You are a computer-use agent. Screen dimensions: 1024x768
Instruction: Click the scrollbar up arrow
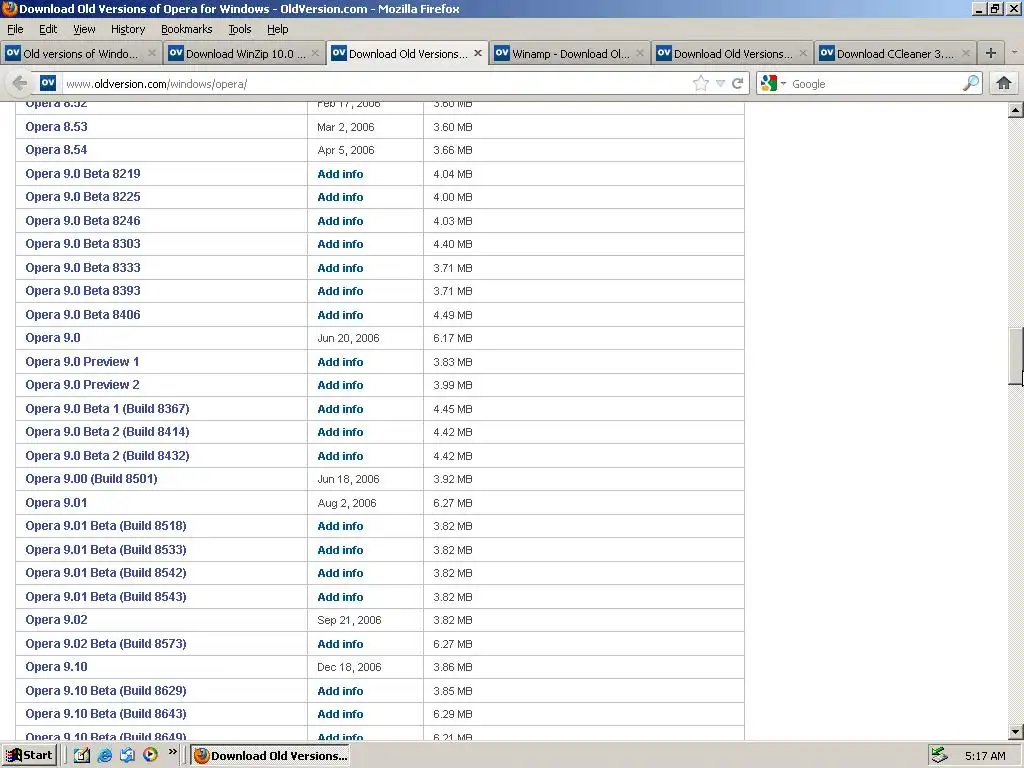pyautogui.click(x=1015, y=110)
